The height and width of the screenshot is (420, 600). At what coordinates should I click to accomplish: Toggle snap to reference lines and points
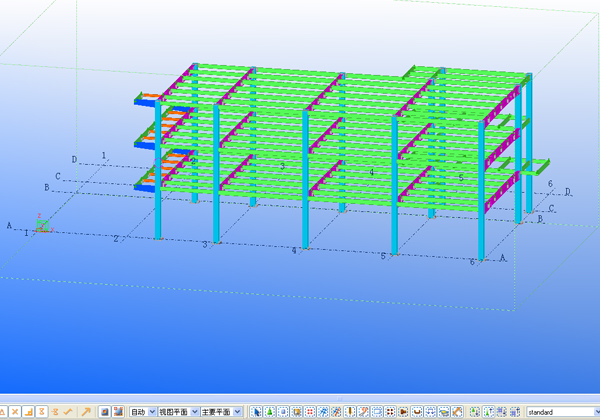coord(104,412)
